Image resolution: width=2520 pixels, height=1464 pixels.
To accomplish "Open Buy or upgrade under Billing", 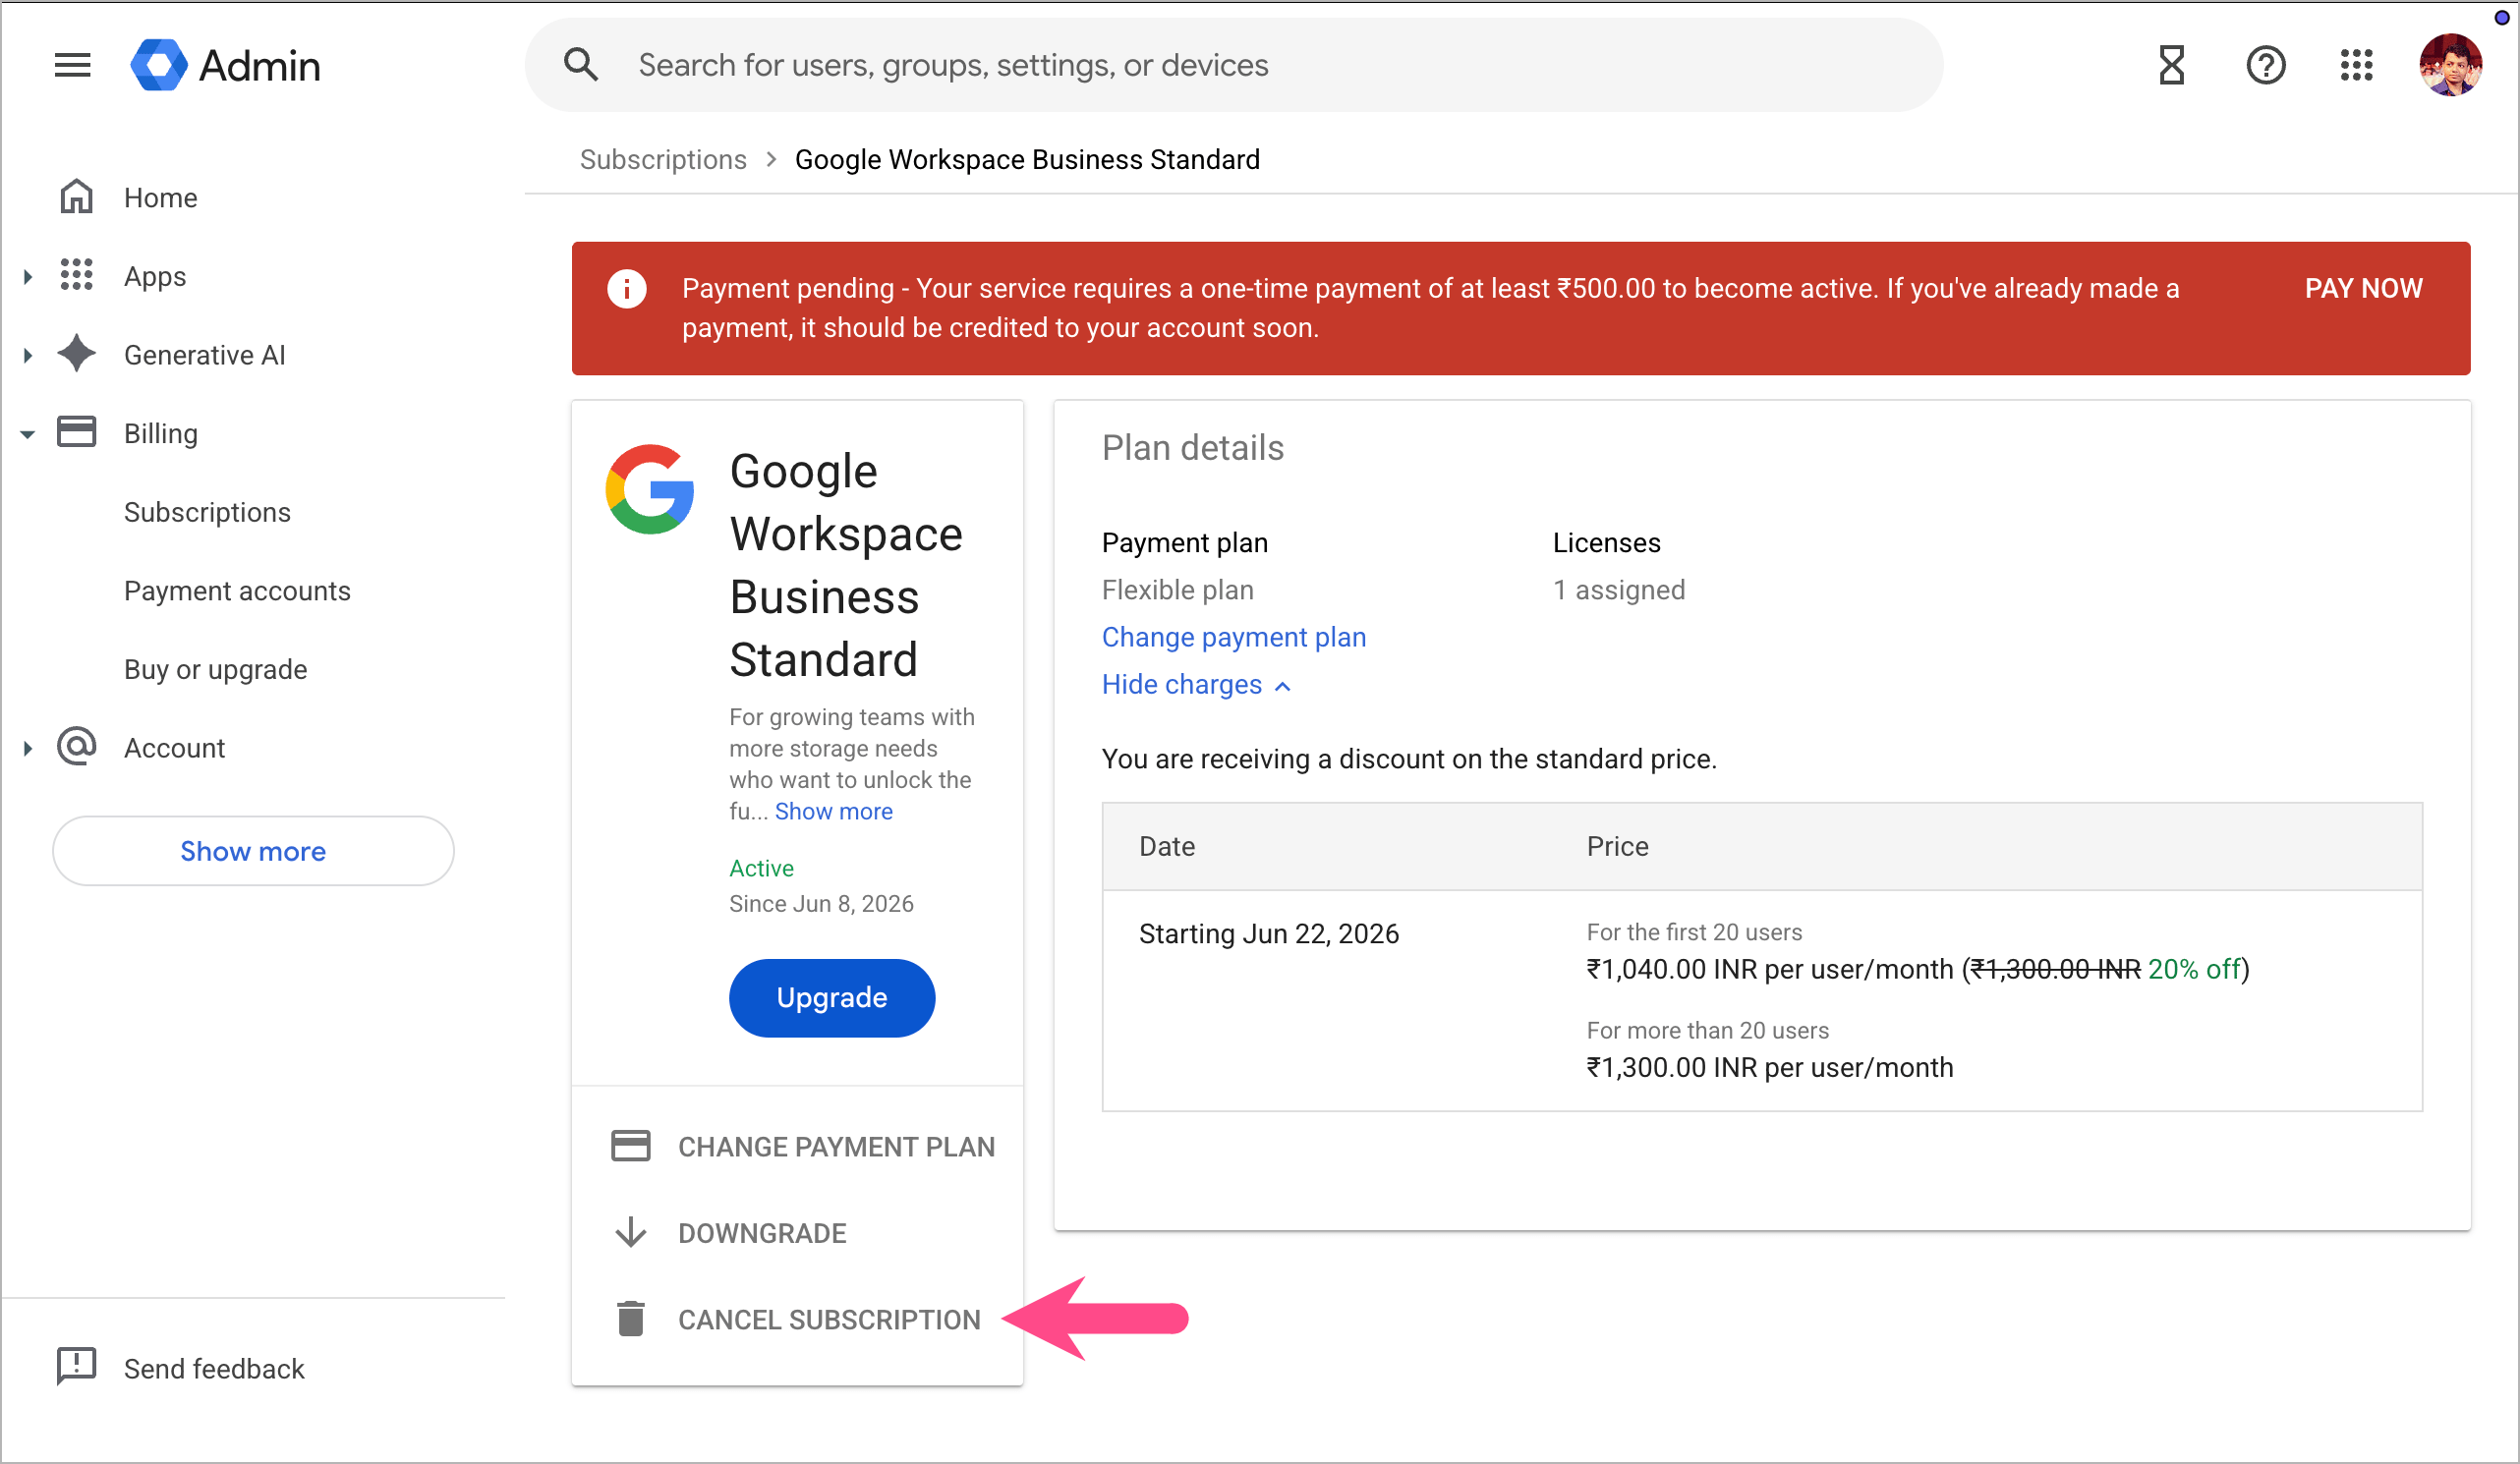I will (x=215, y=669).
